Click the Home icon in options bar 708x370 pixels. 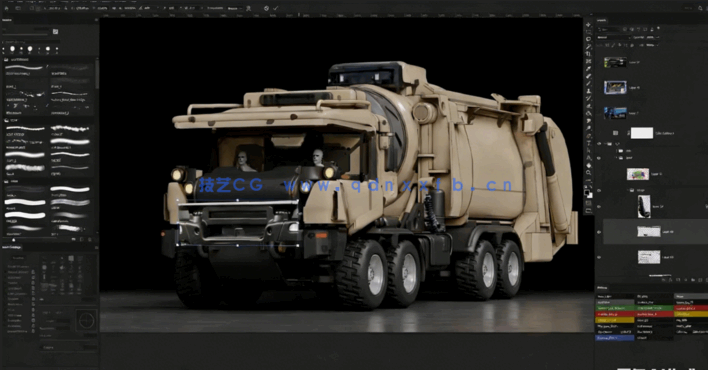[x=6, y=8]
